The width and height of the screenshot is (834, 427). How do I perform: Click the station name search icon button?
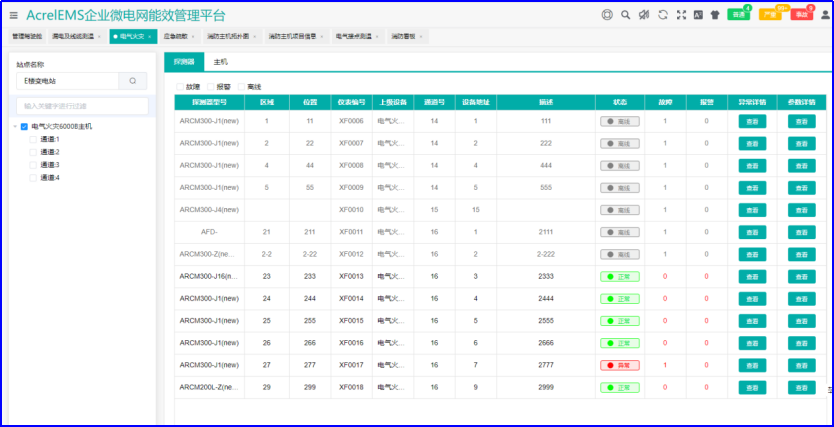[133, 81]
